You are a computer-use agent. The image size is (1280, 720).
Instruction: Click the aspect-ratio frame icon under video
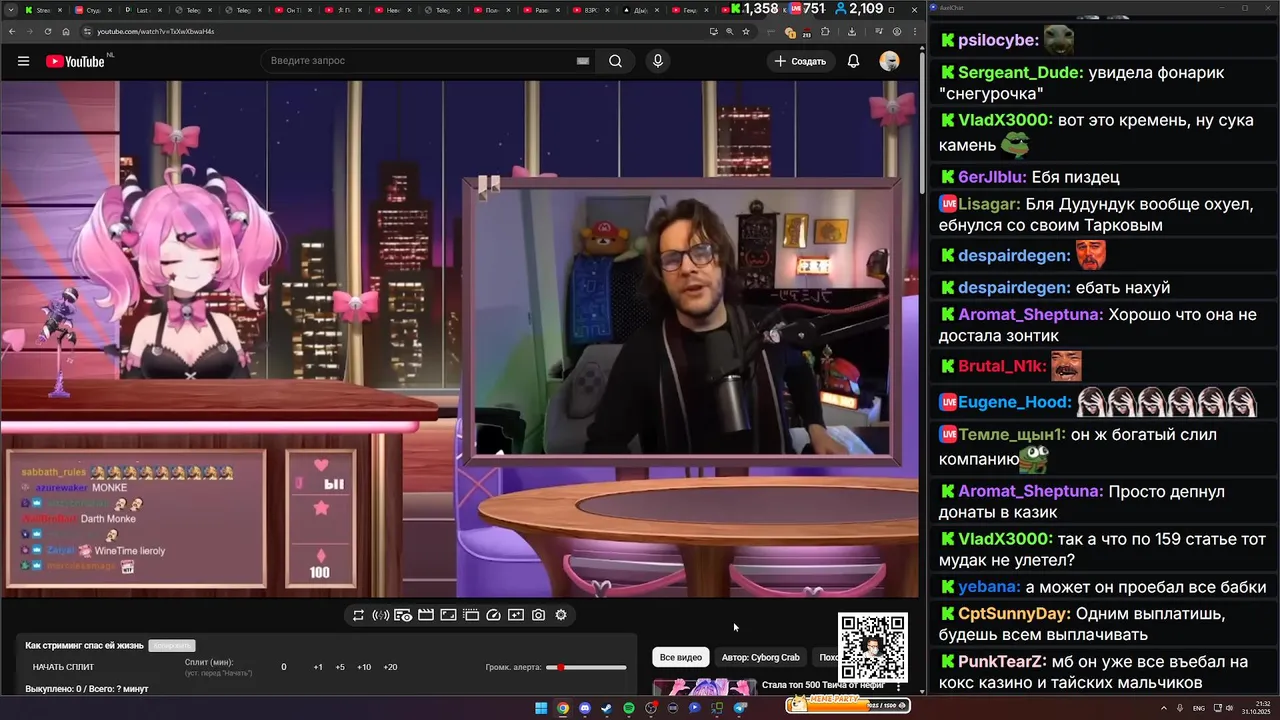click(448, 615)
